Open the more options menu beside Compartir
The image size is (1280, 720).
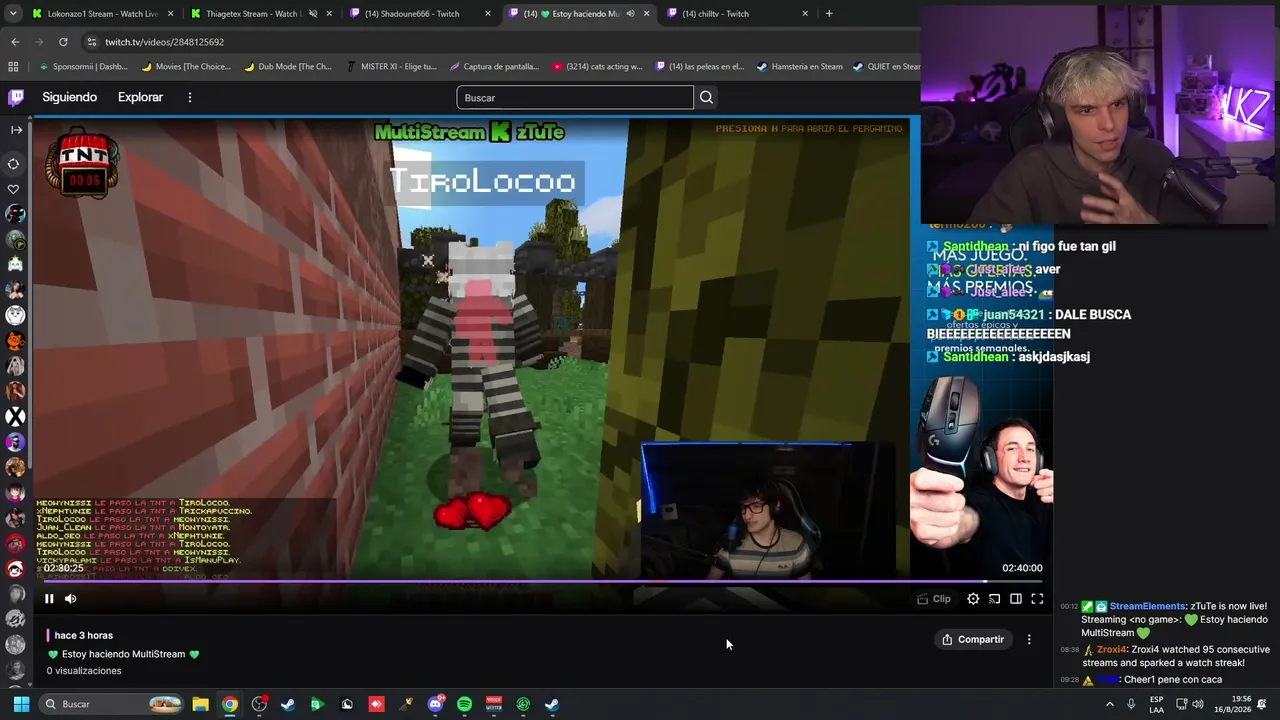[1029, 640]
